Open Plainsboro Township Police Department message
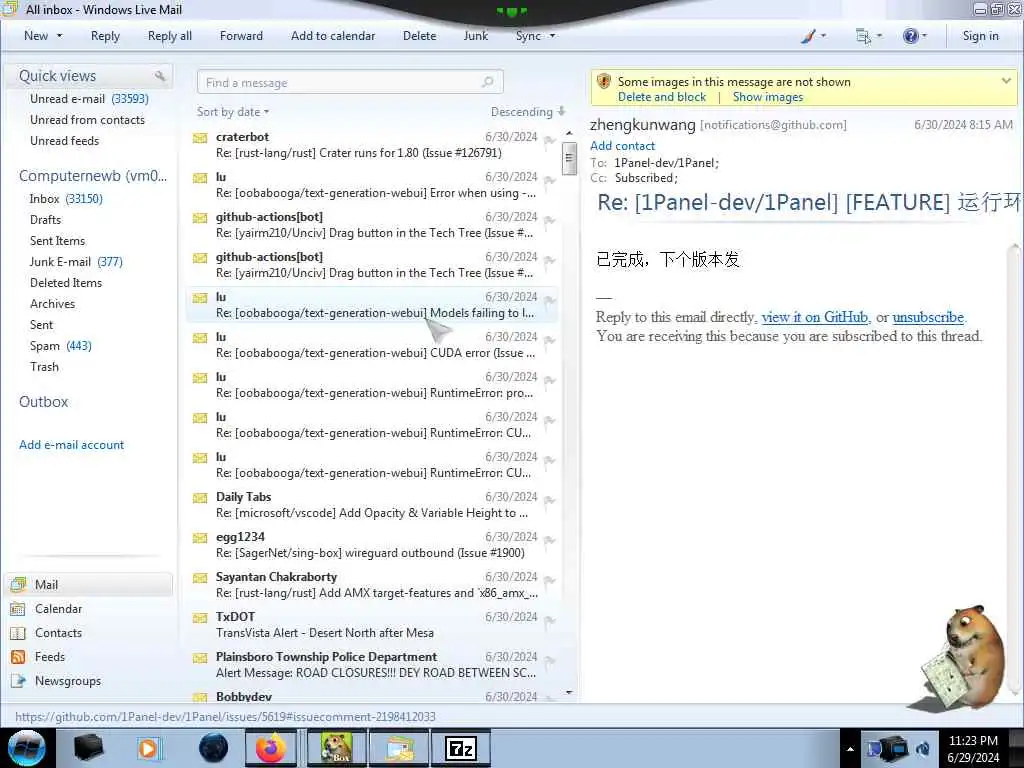The height and width of the screenshot is (768, 1024). point(372,665)
